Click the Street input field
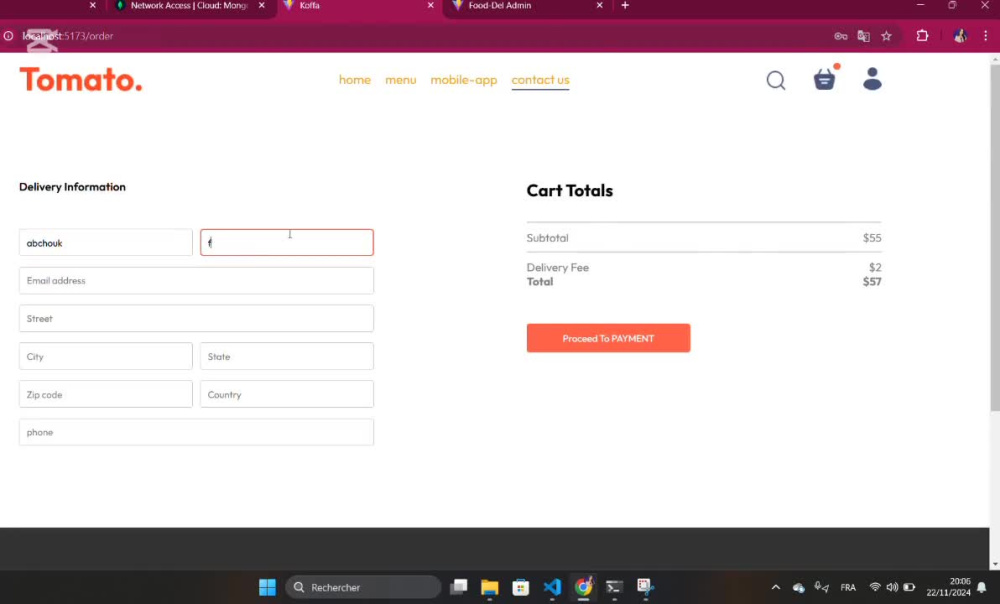The width and height of the screenshot is (1000, 604). (196, 318)
